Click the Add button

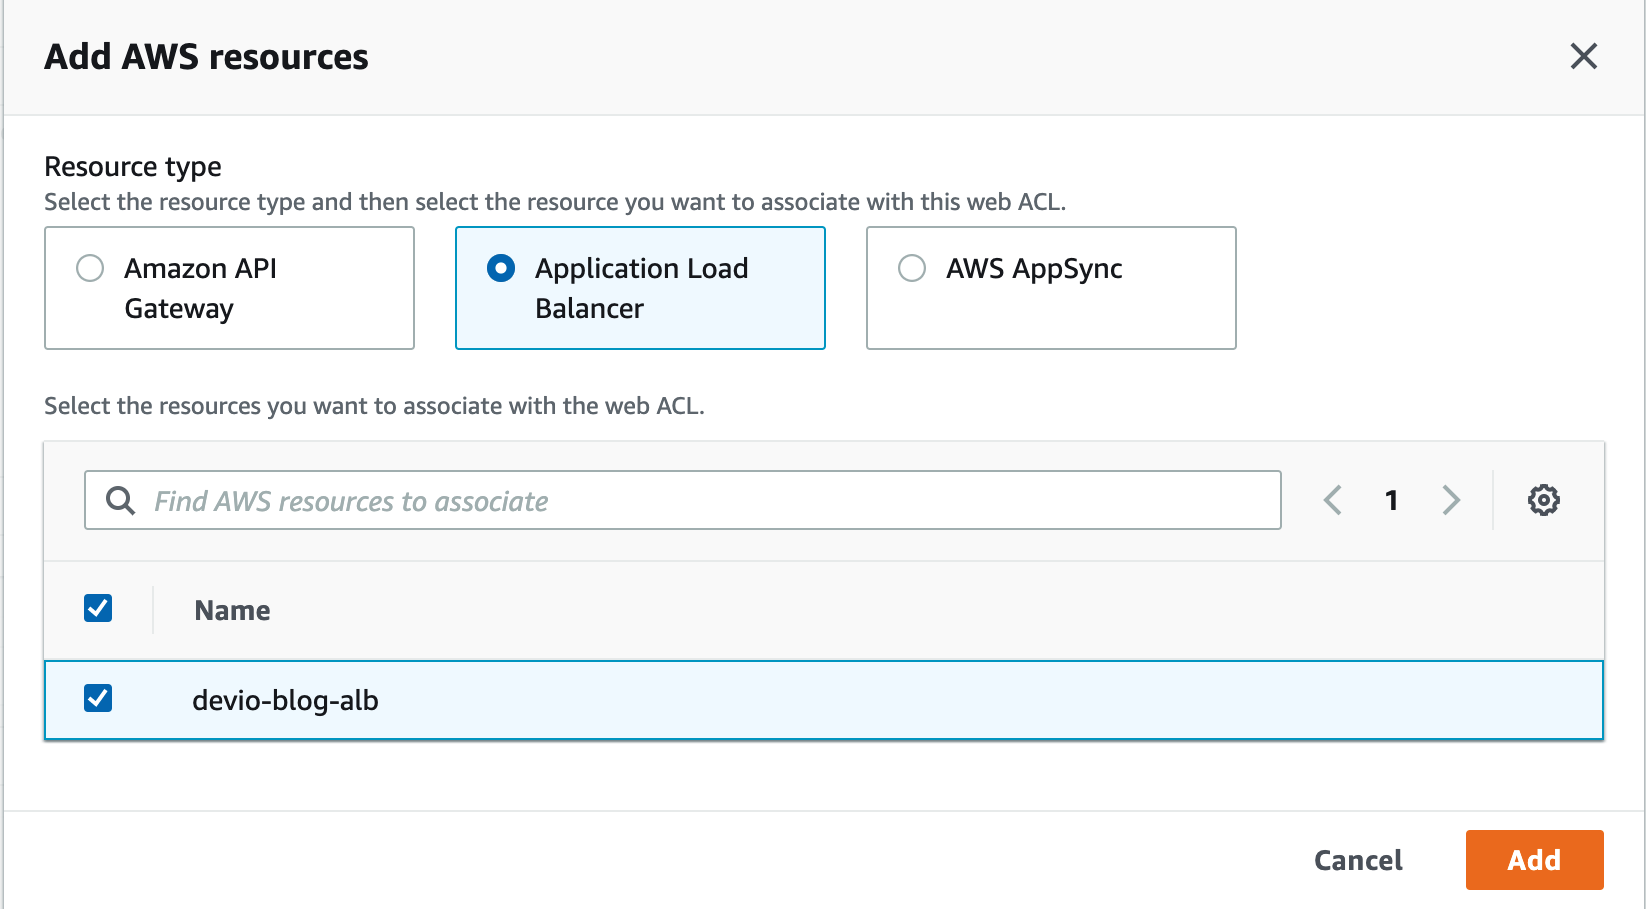(x=1533, y=859)
